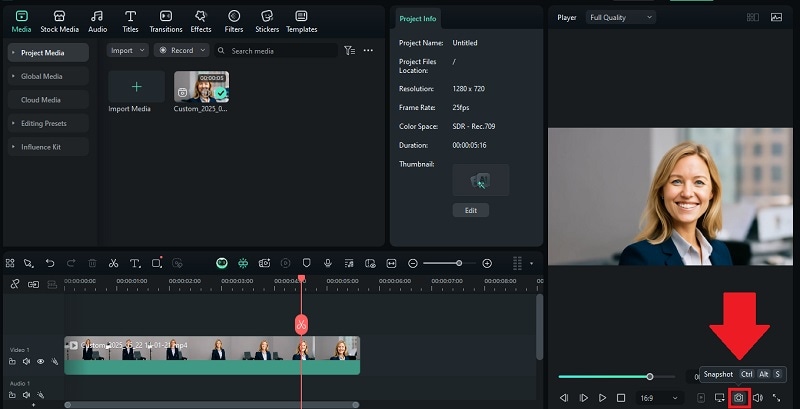Click the project thumbnail placeholder image

pos(481,180)
